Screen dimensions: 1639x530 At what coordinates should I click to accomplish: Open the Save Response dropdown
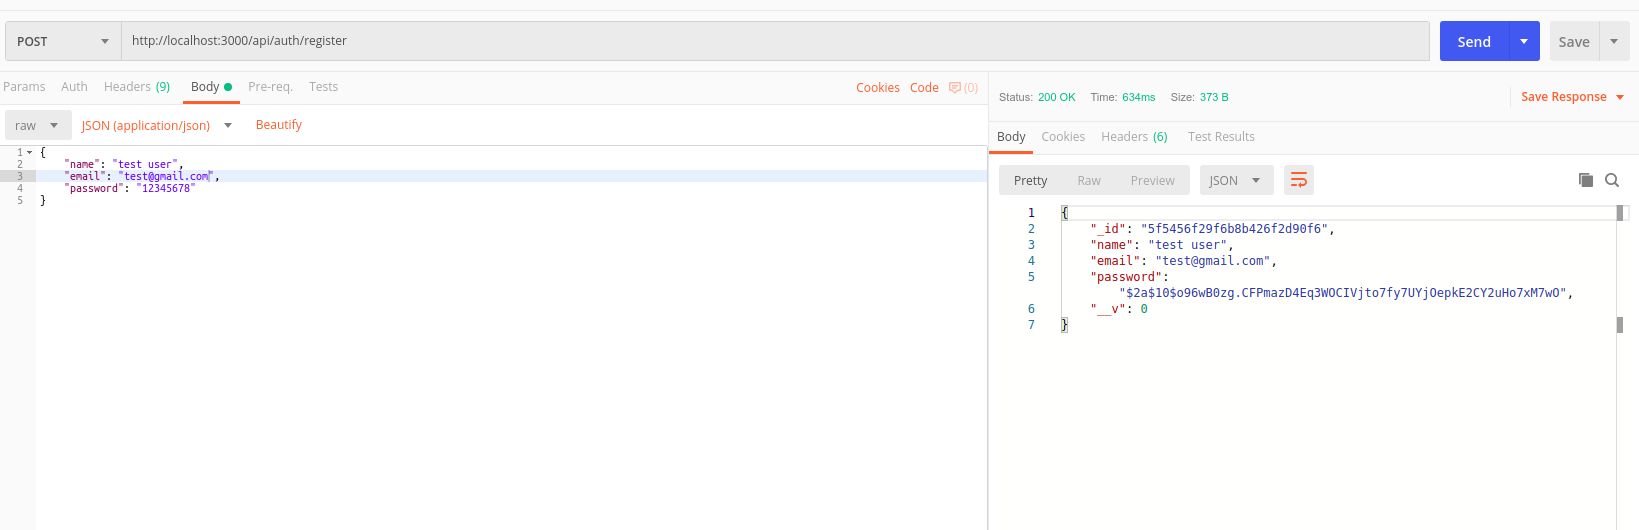1572,97
